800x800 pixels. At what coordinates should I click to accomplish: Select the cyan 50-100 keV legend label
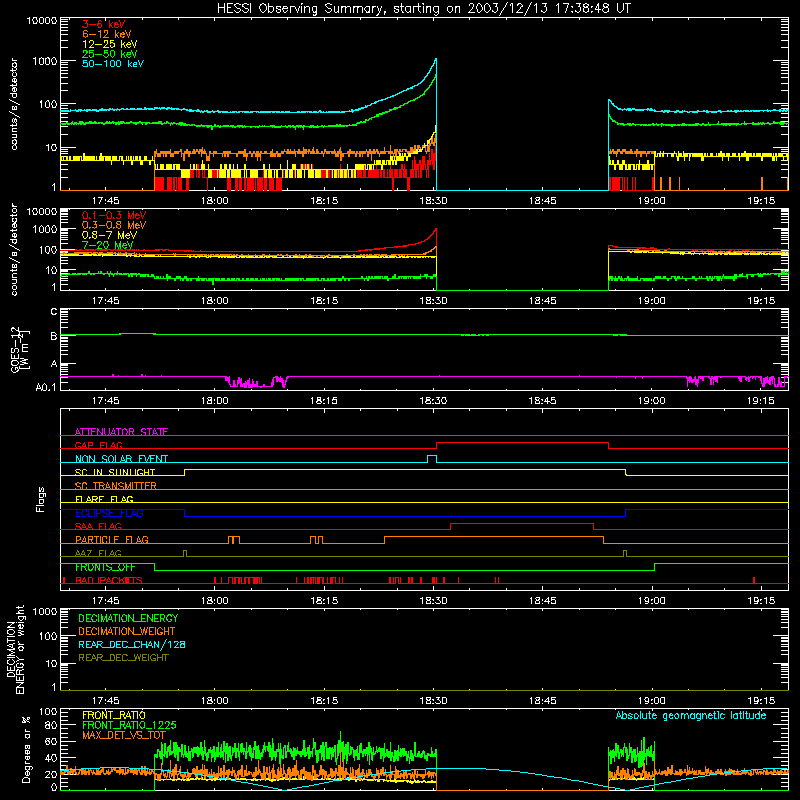(113, 64)
